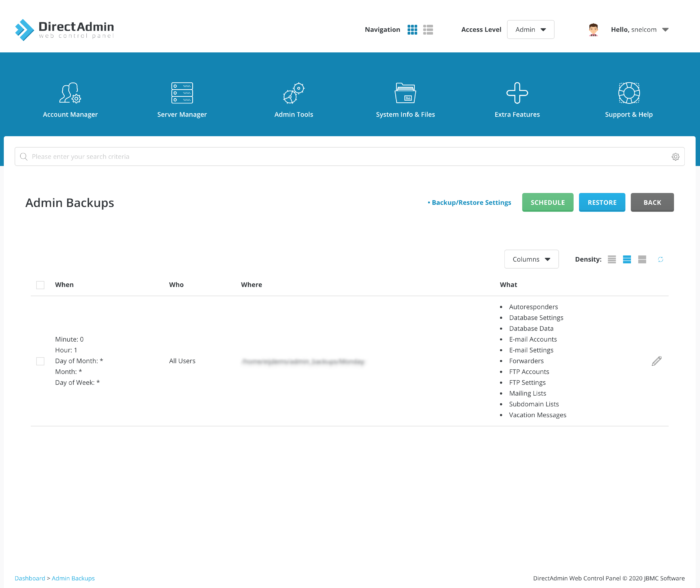Expand the user account menu arrow
Viewport: 700px width, 588px height.
point(666,30)
